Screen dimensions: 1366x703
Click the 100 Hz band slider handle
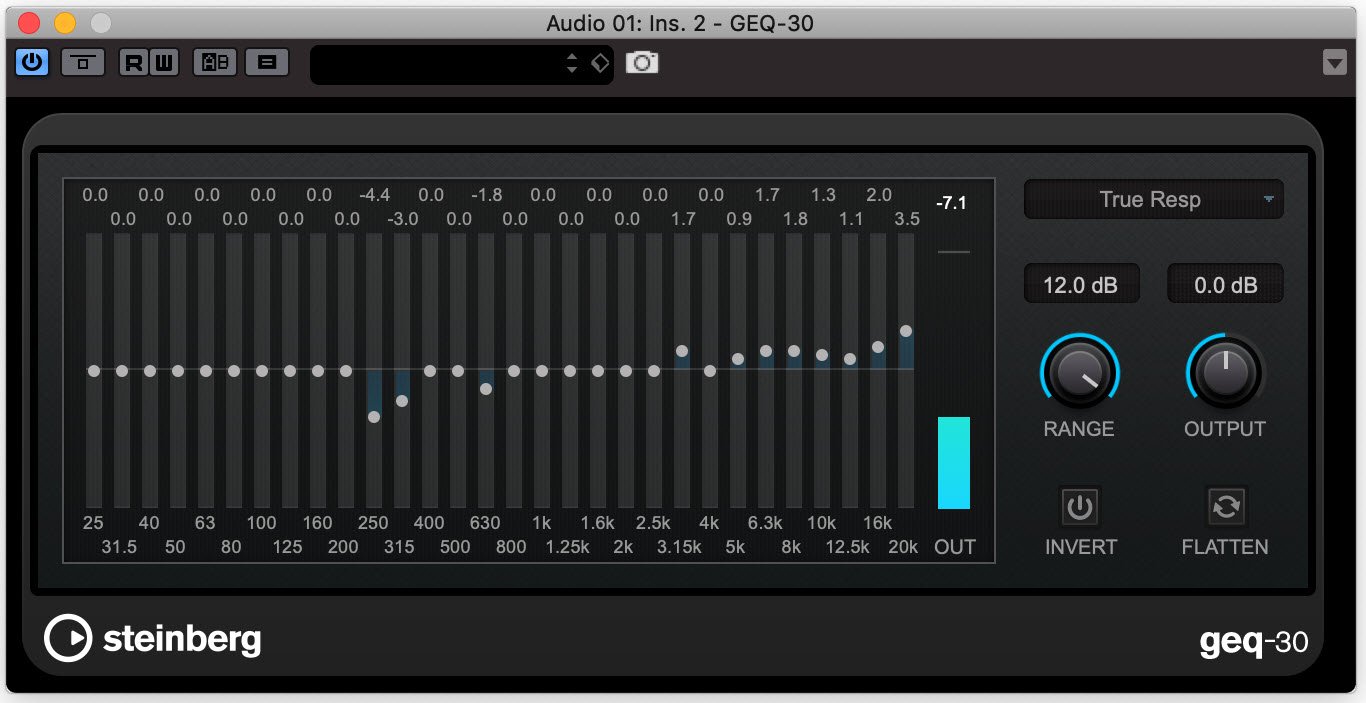[262, 371]
